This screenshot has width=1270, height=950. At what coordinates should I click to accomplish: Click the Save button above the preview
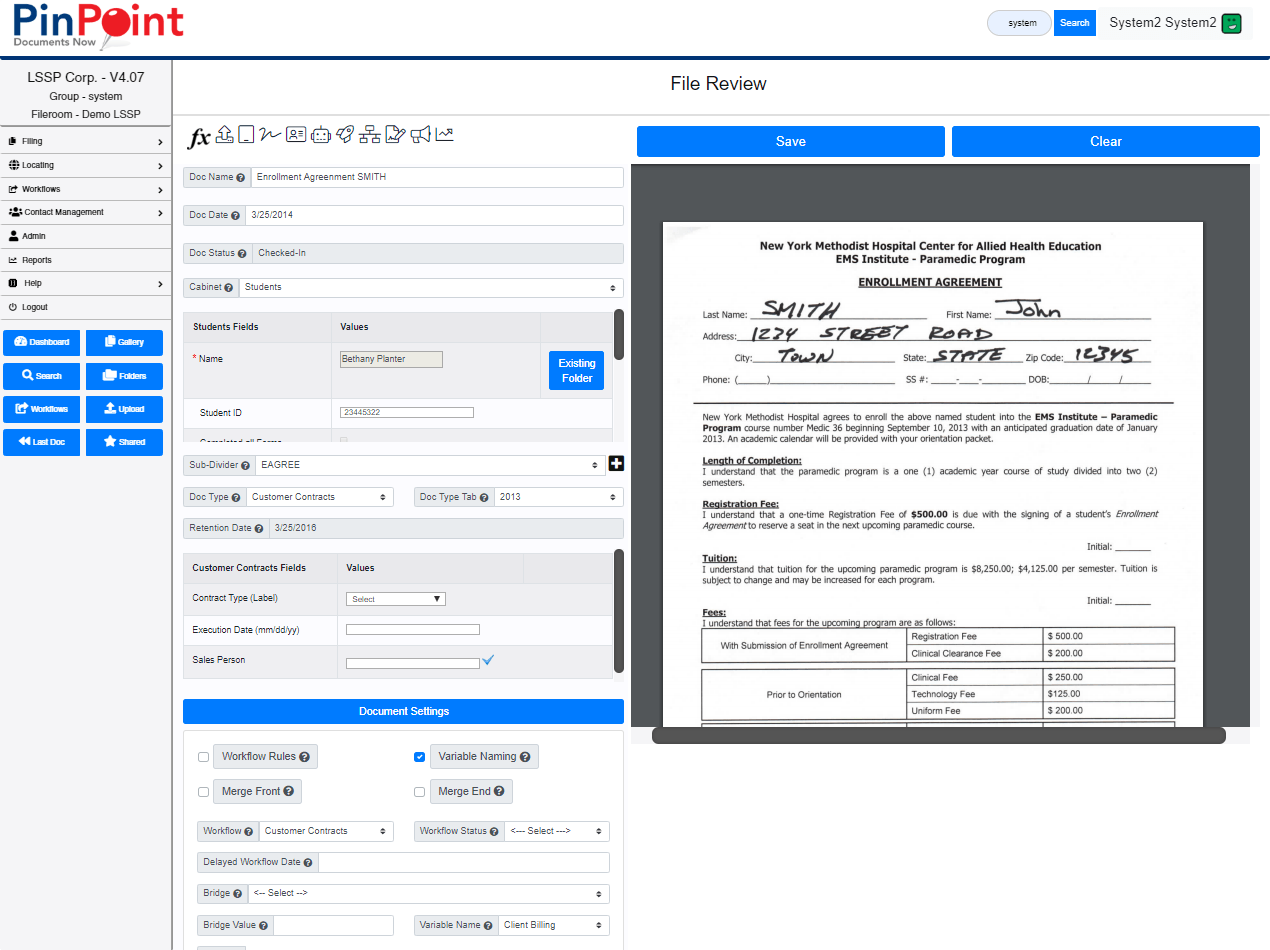(790, 141)
